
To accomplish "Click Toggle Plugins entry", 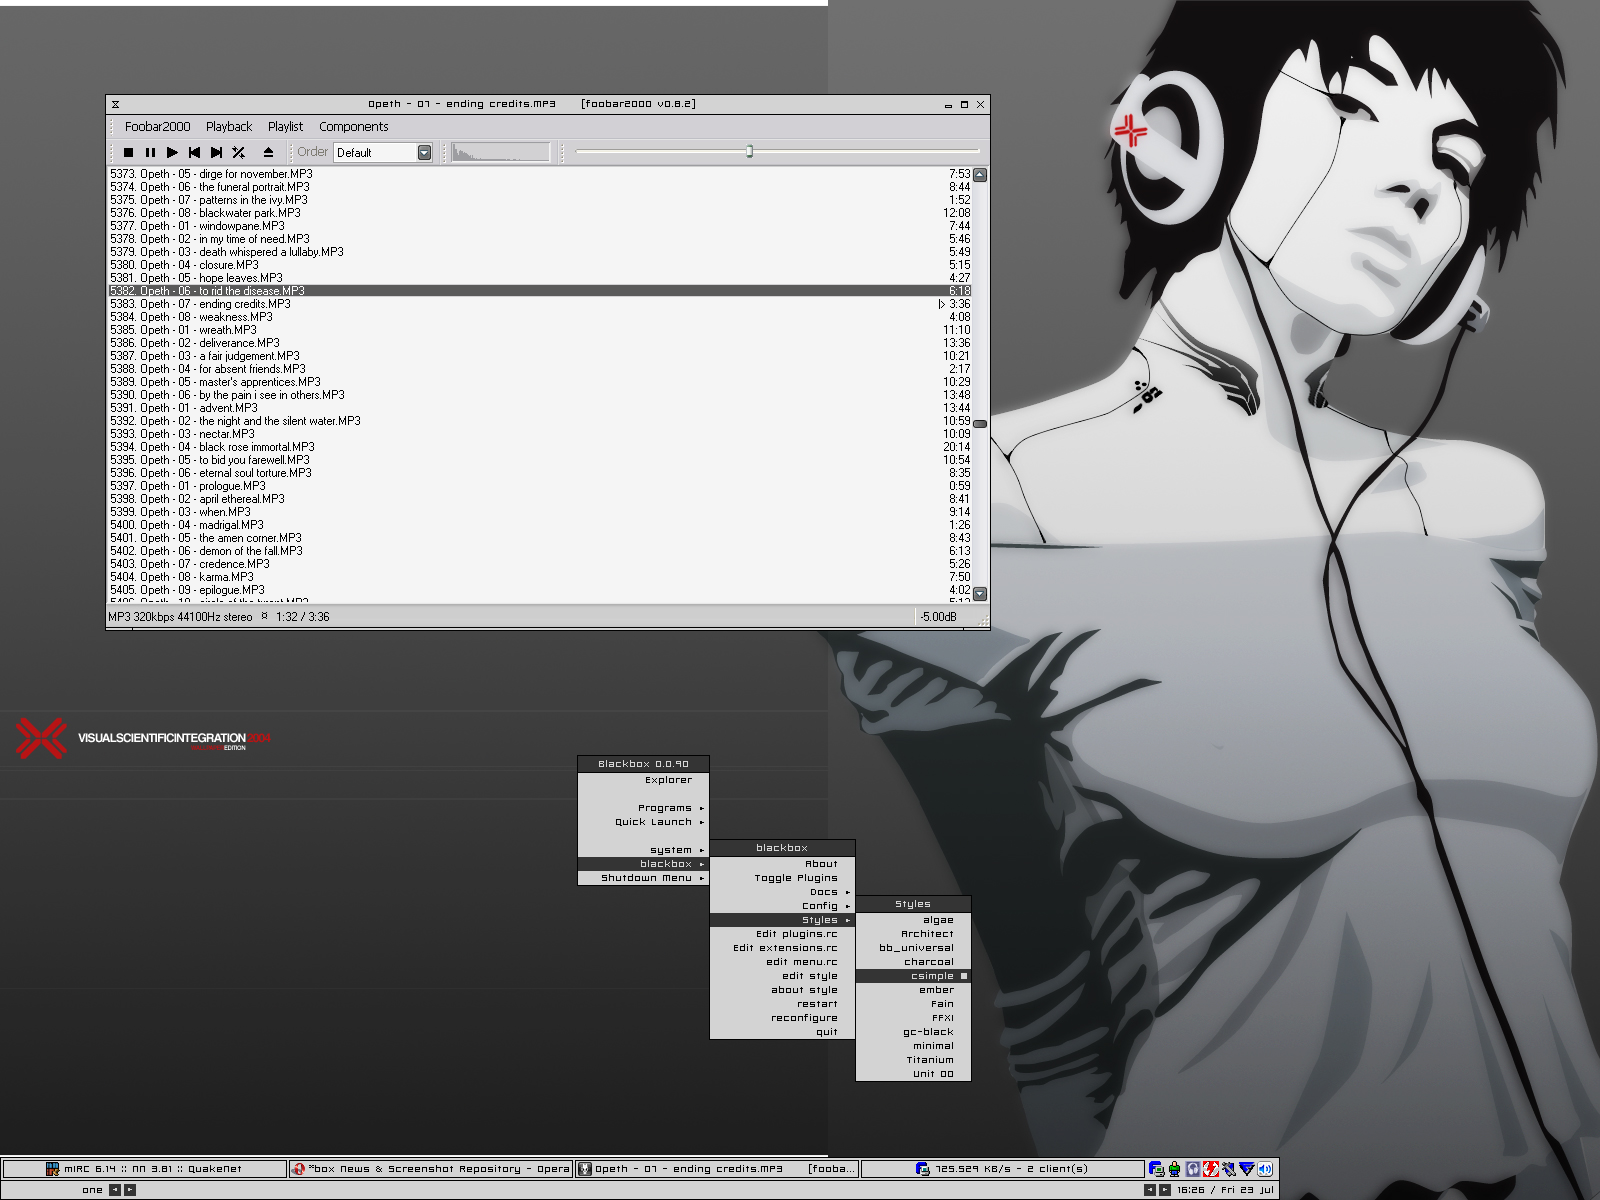I will (782, 878).
